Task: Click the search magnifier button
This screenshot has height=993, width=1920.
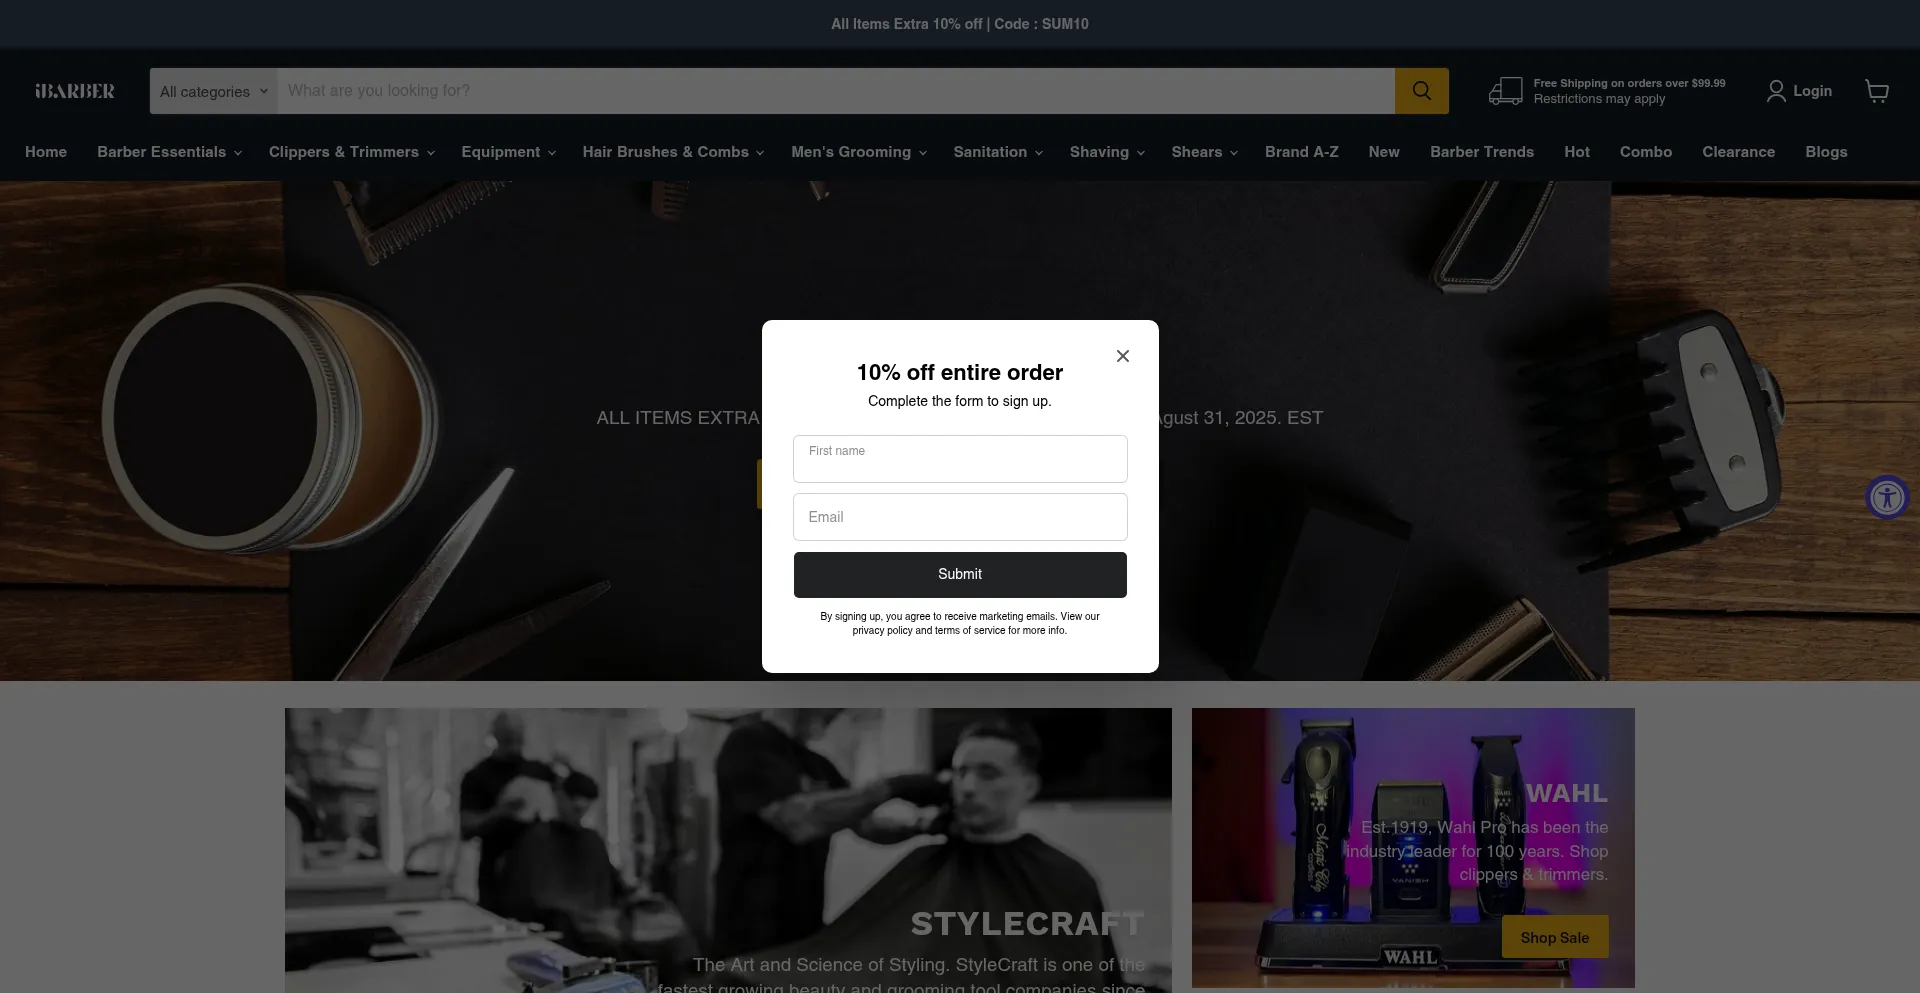Action: click(x=1421, y=91)
